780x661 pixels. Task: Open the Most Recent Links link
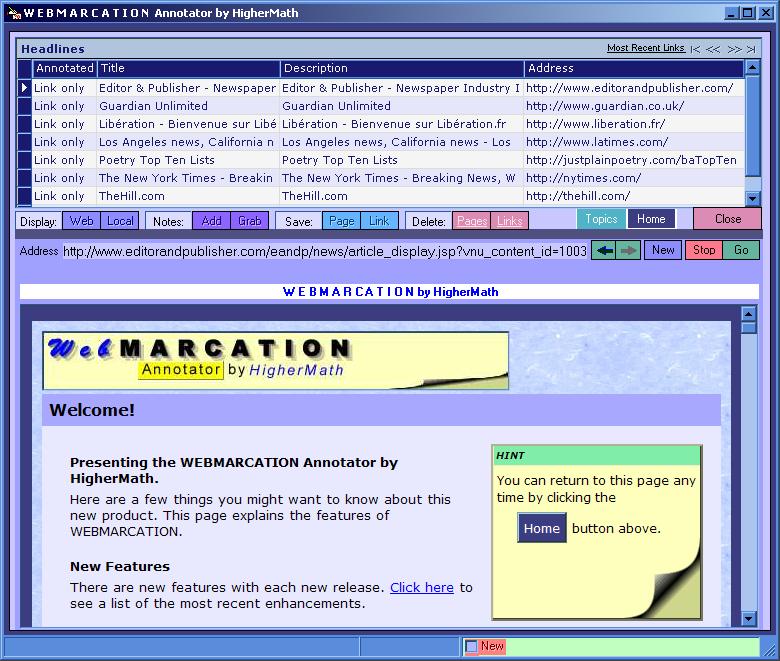pyautogui.click(x=646, y=48)
